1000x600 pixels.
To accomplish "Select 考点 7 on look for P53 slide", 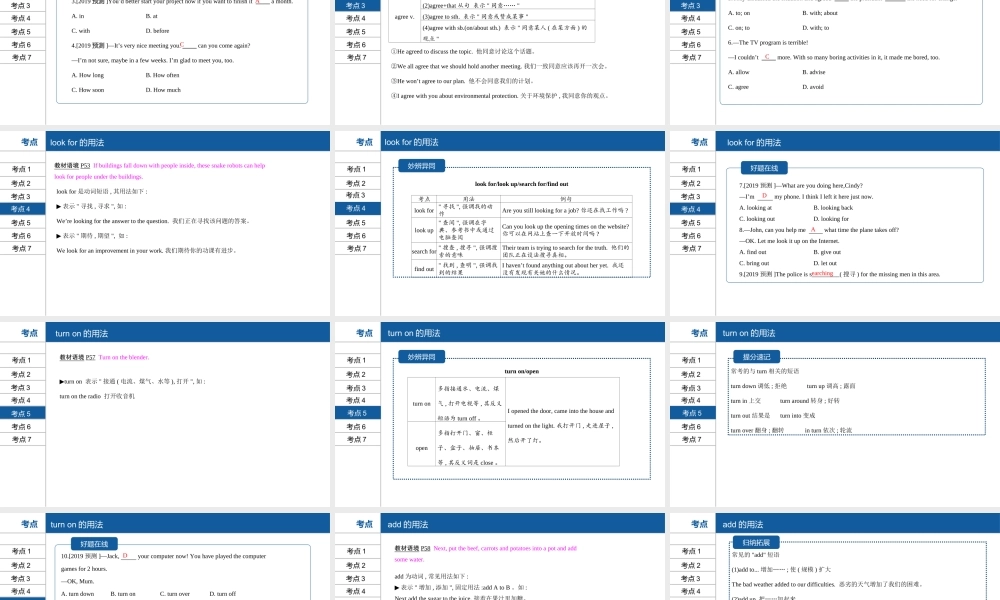I will (22, 248).
